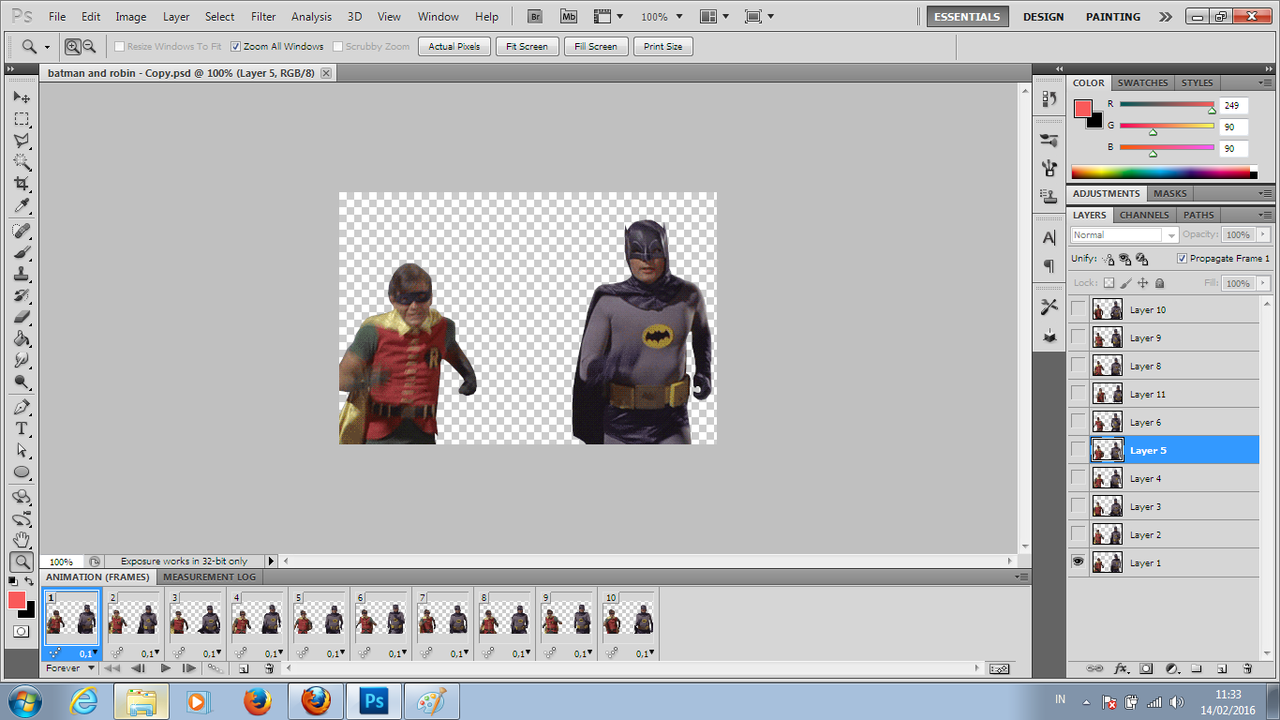Open the layer Fill slider arrow
This screenshot has height=720, width=1280.
click(x=1263, y=283)
